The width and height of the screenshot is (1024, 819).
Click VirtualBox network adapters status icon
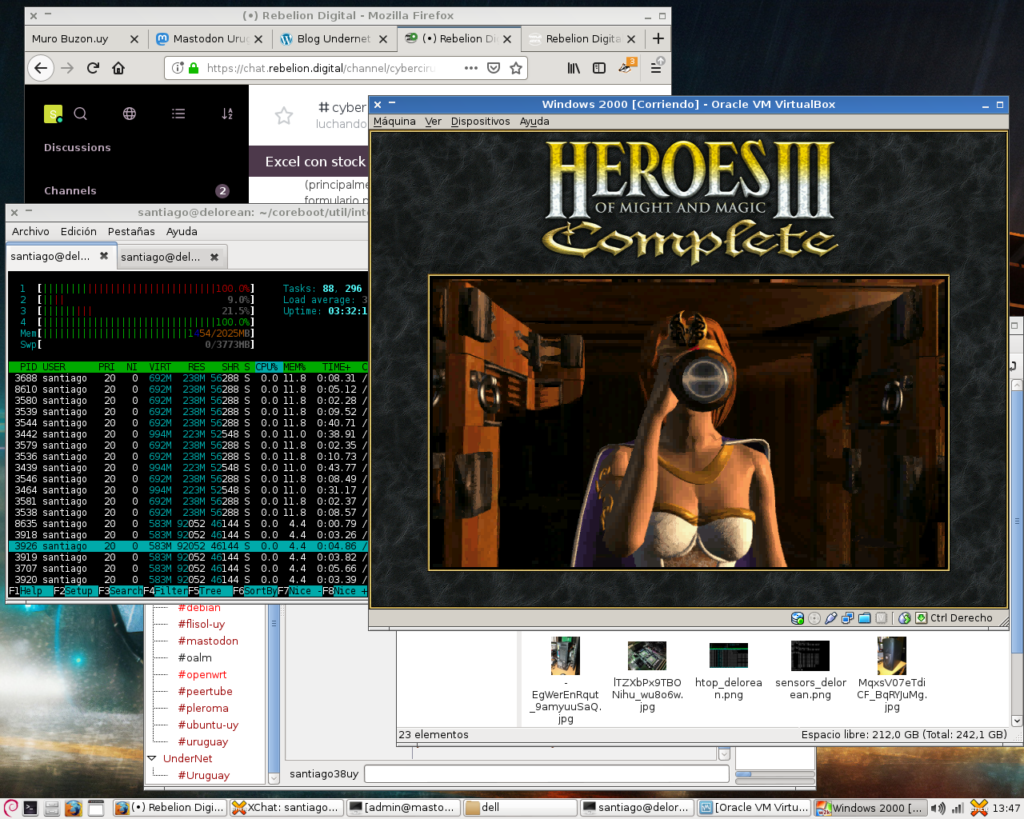pos(848,618)
